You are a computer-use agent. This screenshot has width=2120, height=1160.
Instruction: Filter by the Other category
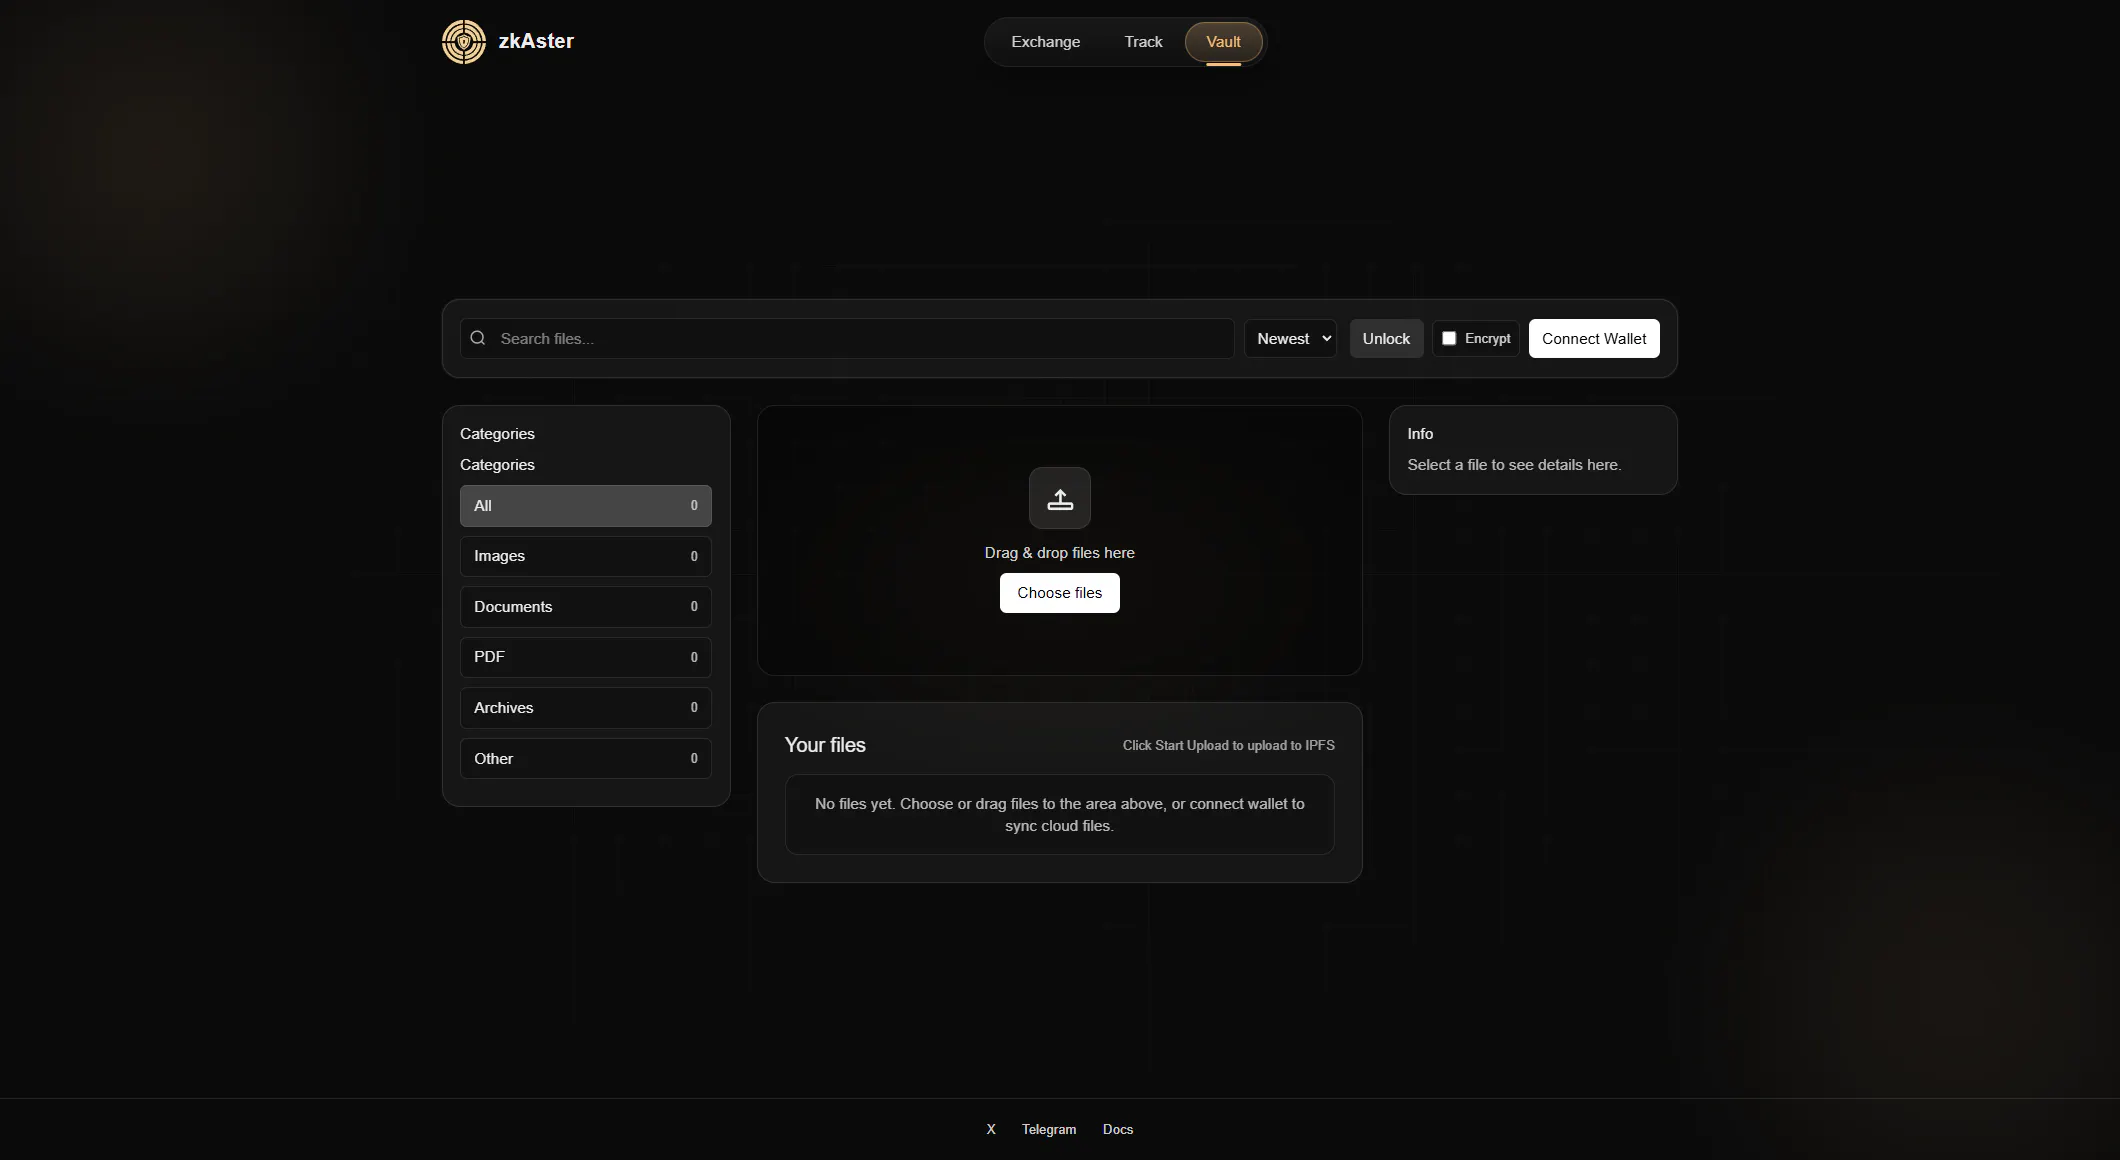coord(586,759)
